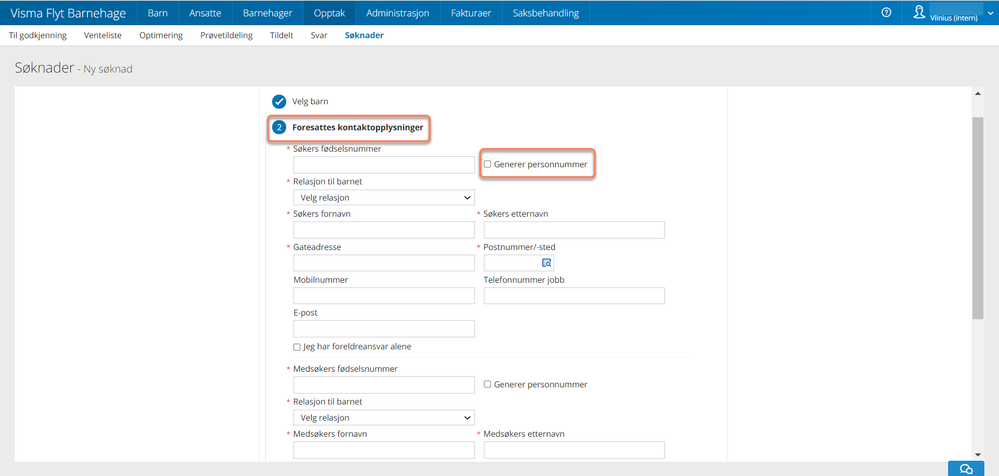Click Medsøkers etternavn input field

(x=574, y=451)
